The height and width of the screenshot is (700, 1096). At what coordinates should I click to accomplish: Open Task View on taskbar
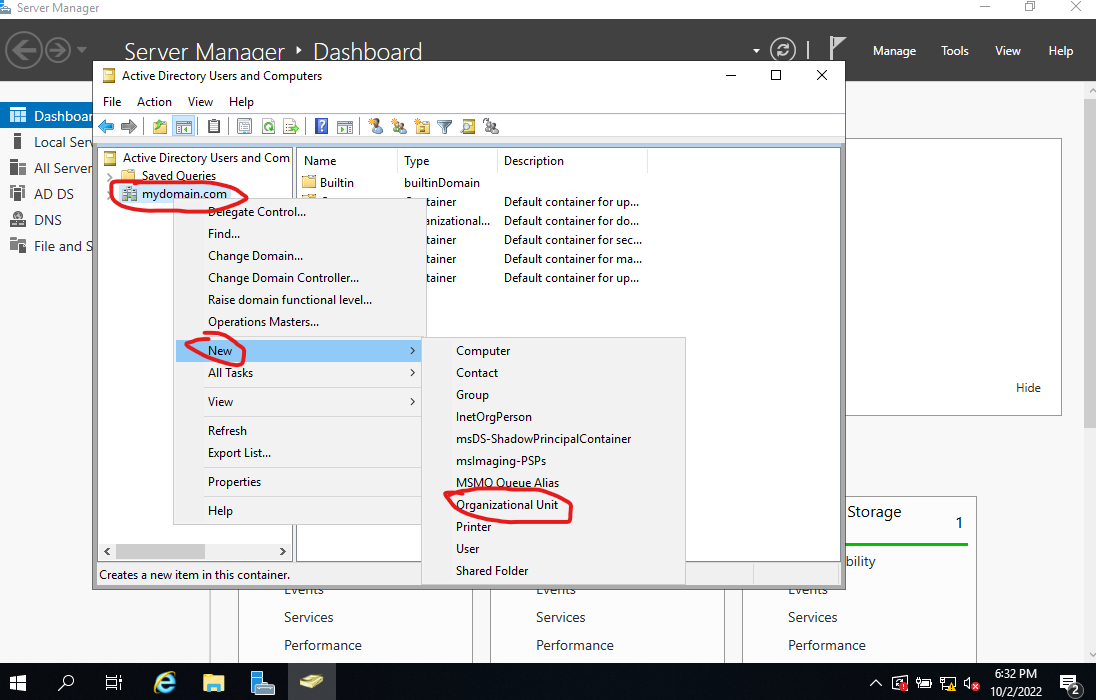coord(113,682)
